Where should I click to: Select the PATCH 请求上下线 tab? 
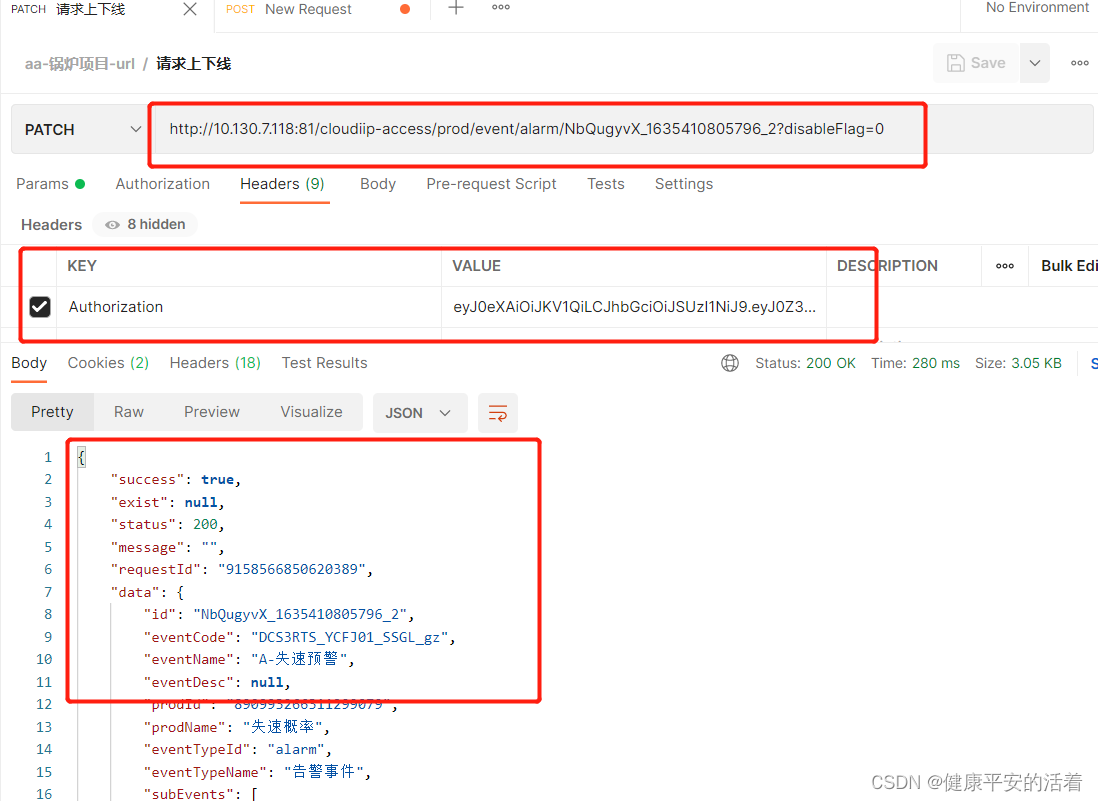pos(68,9)
